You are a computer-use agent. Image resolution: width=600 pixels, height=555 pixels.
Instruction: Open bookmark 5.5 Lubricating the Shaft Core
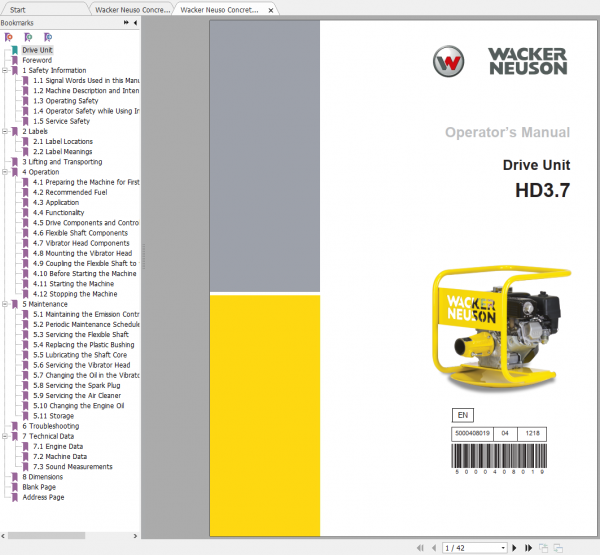click(80, 355)
